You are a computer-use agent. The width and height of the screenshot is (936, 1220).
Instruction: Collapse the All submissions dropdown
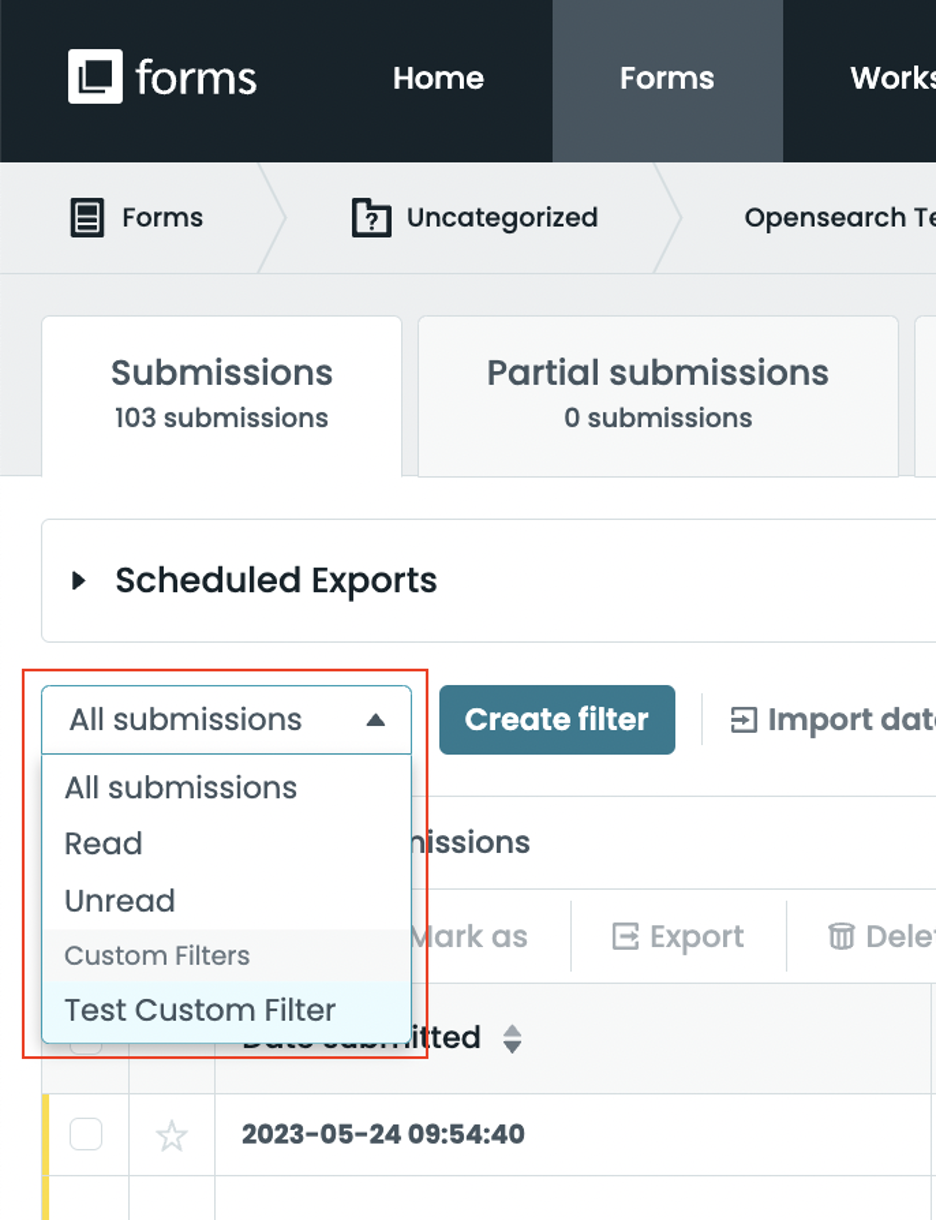click(377, 719)
